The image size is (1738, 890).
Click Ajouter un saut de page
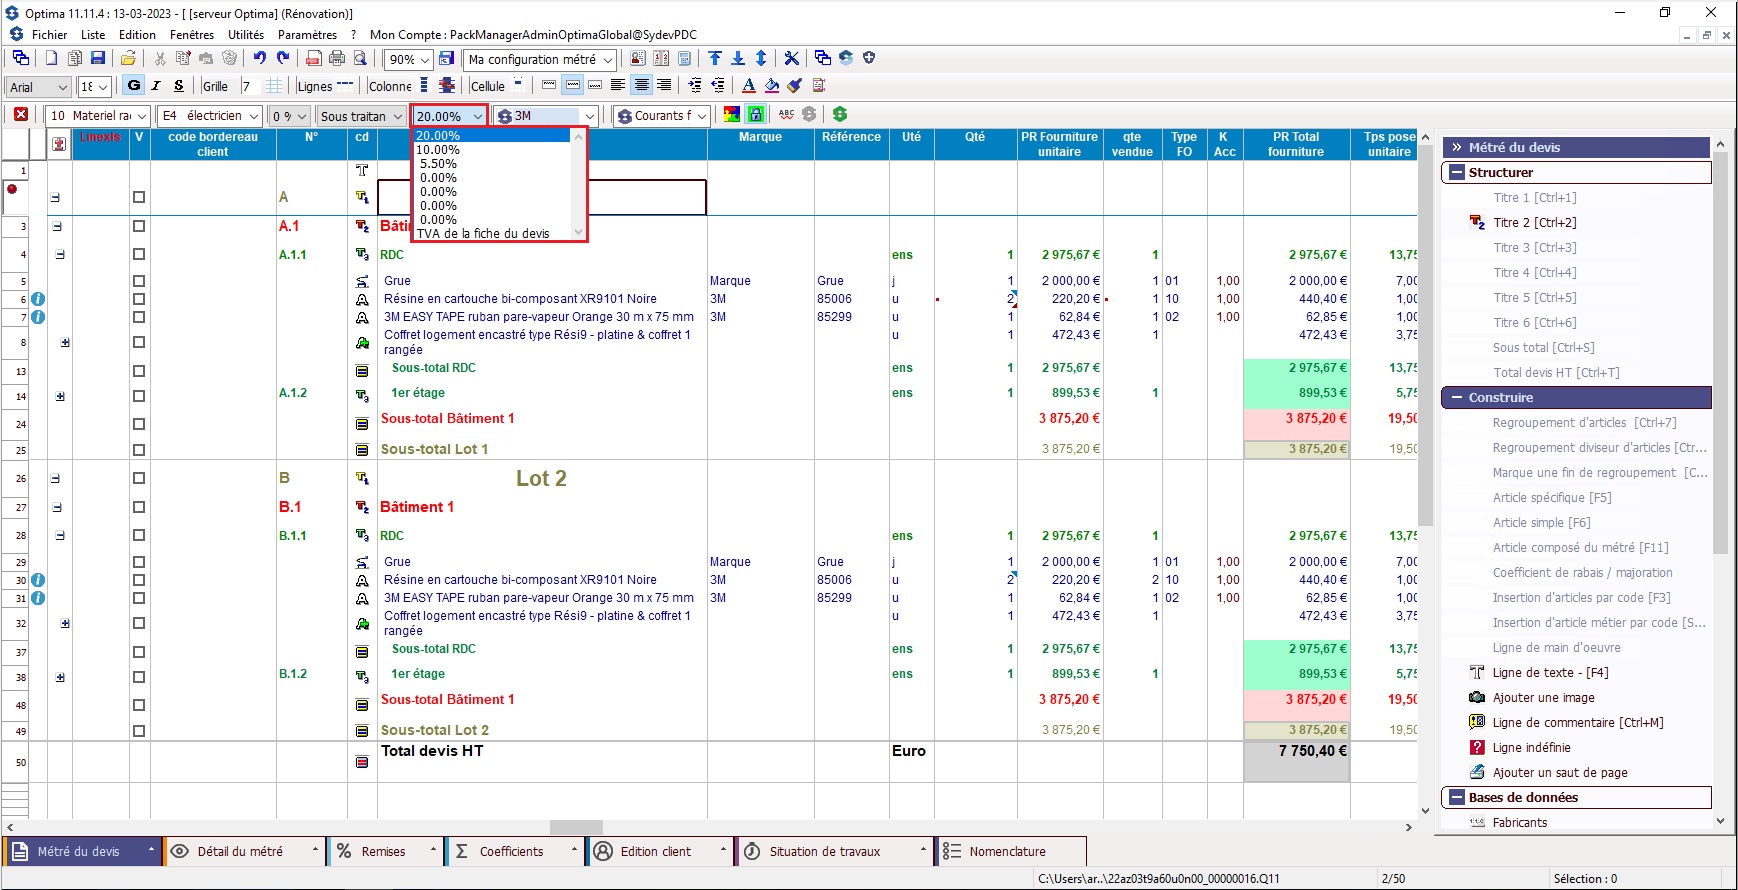point(1560,773)
